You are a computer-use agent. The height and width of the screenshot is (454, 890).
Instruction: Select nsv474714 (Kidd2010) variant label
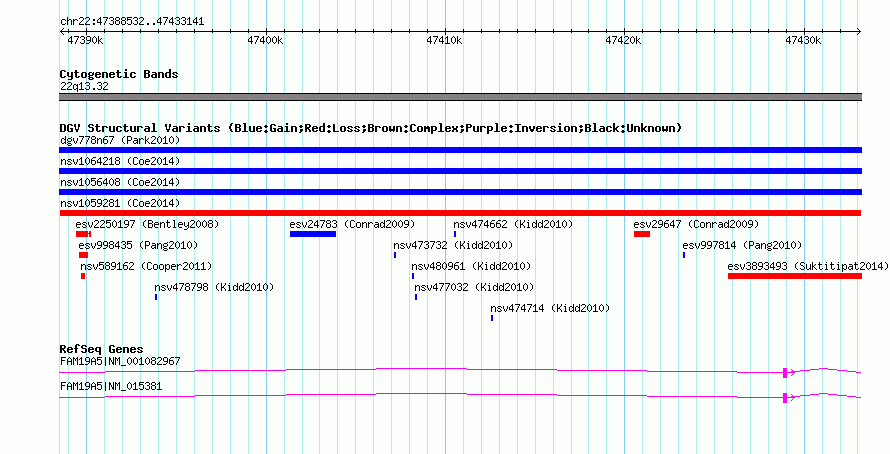550,308
